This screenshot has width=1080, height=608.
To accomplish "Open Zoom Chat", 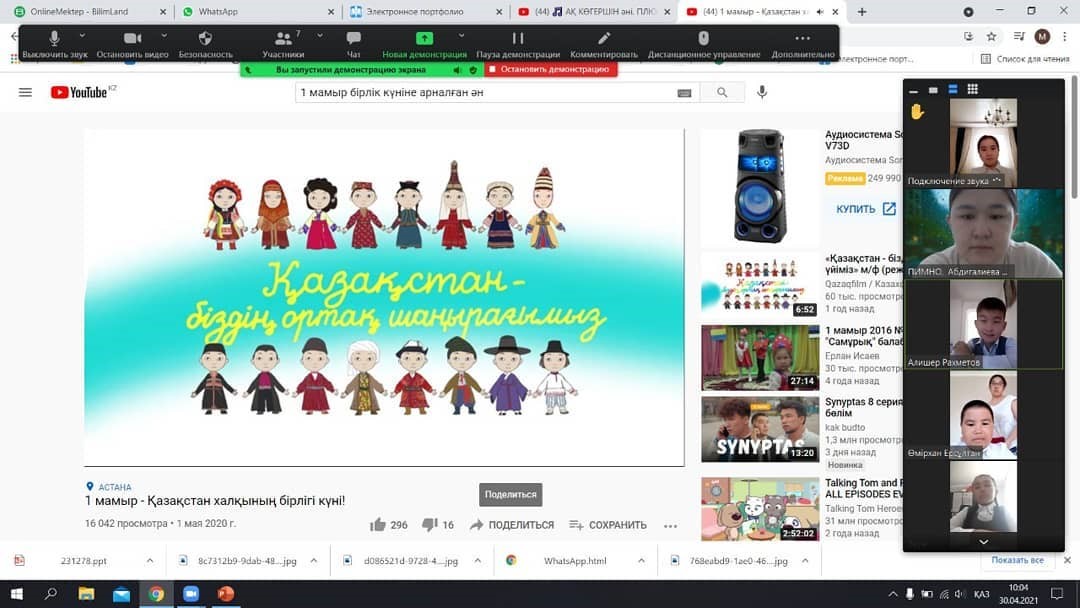I will (x=353, y=44).
